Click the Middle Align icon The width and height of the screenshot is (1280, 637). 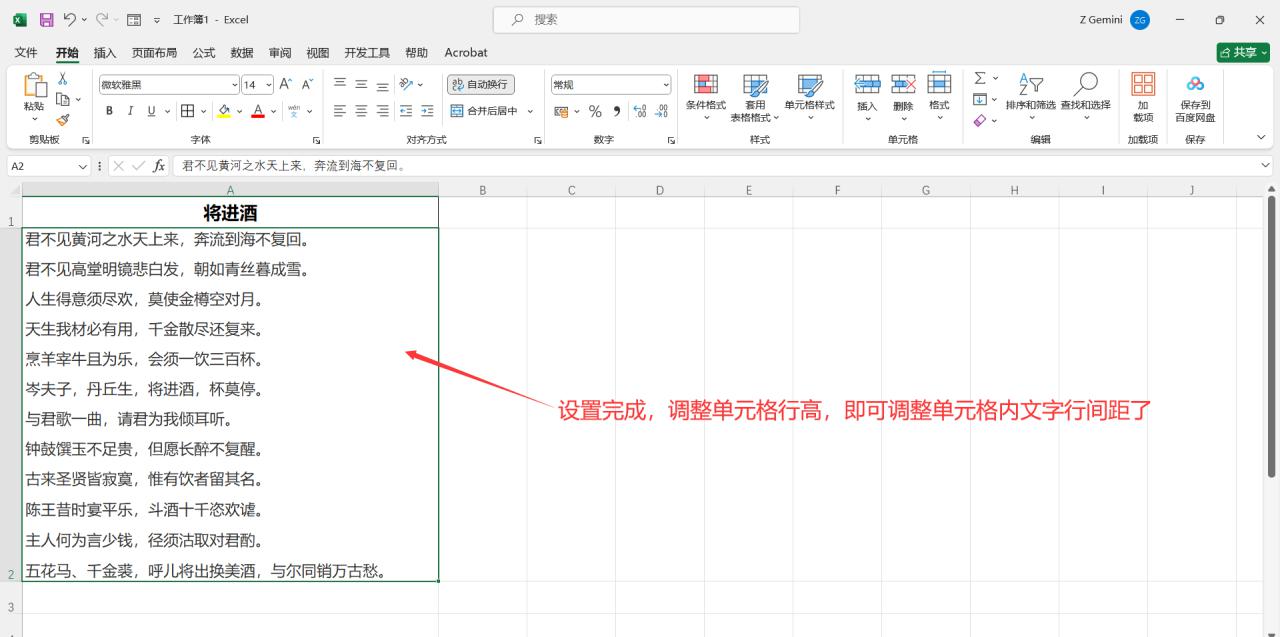361,85
